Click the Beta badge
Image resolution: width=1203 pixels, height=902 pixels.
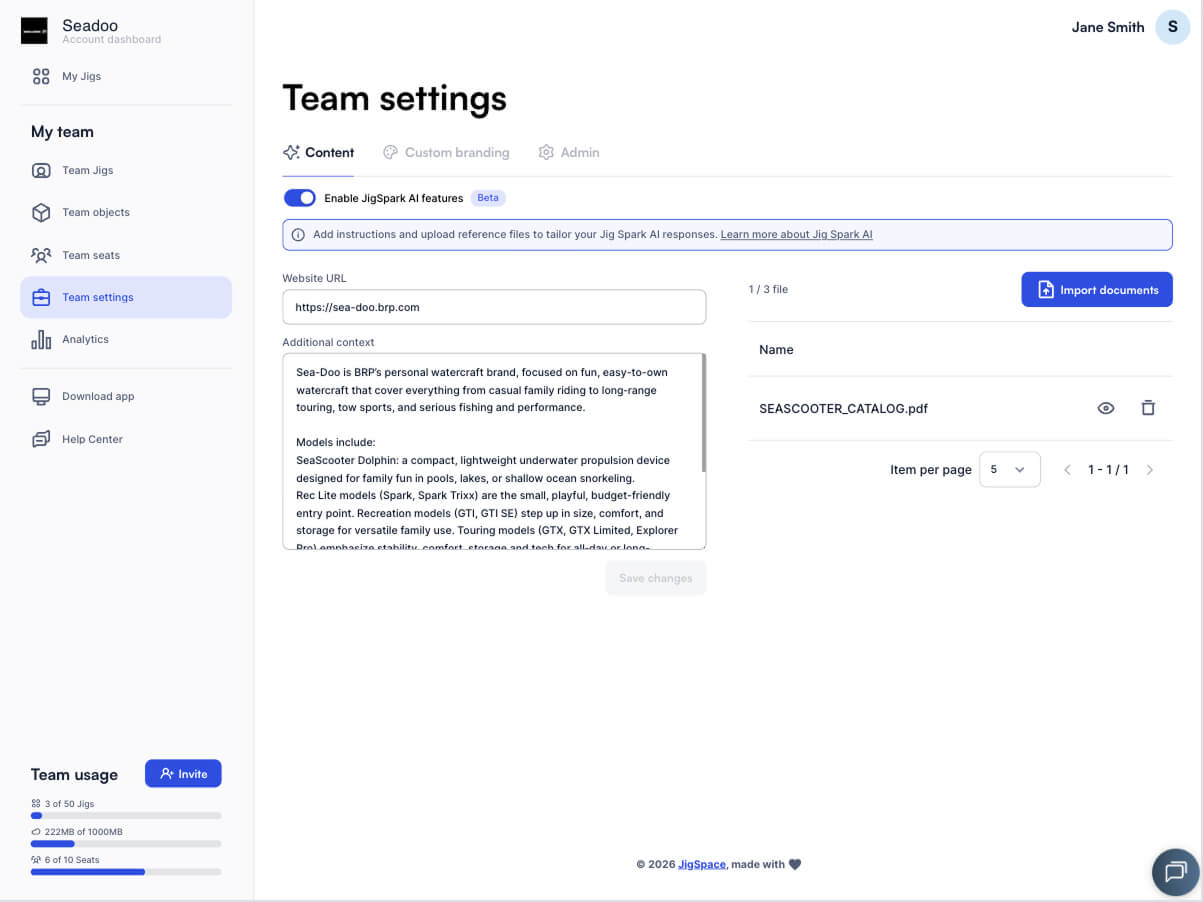488,198
